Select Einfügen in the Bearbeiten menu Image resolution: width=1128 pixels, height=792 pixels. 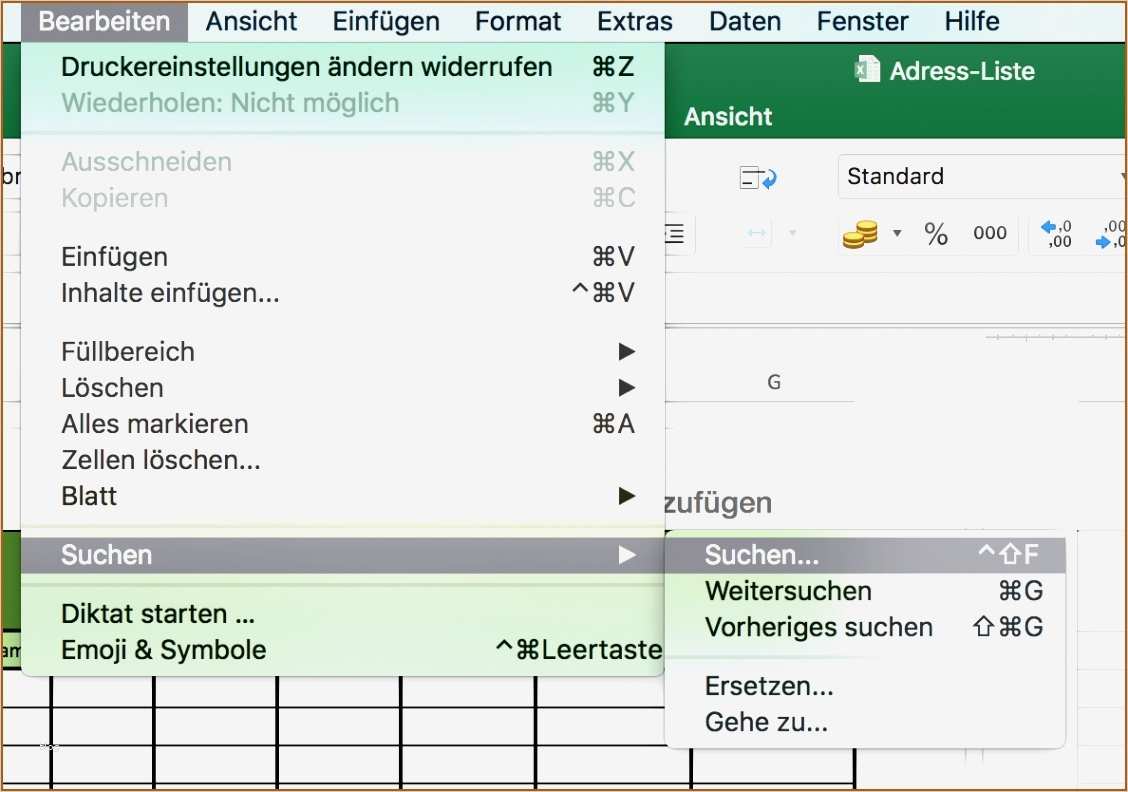point(342,257)
